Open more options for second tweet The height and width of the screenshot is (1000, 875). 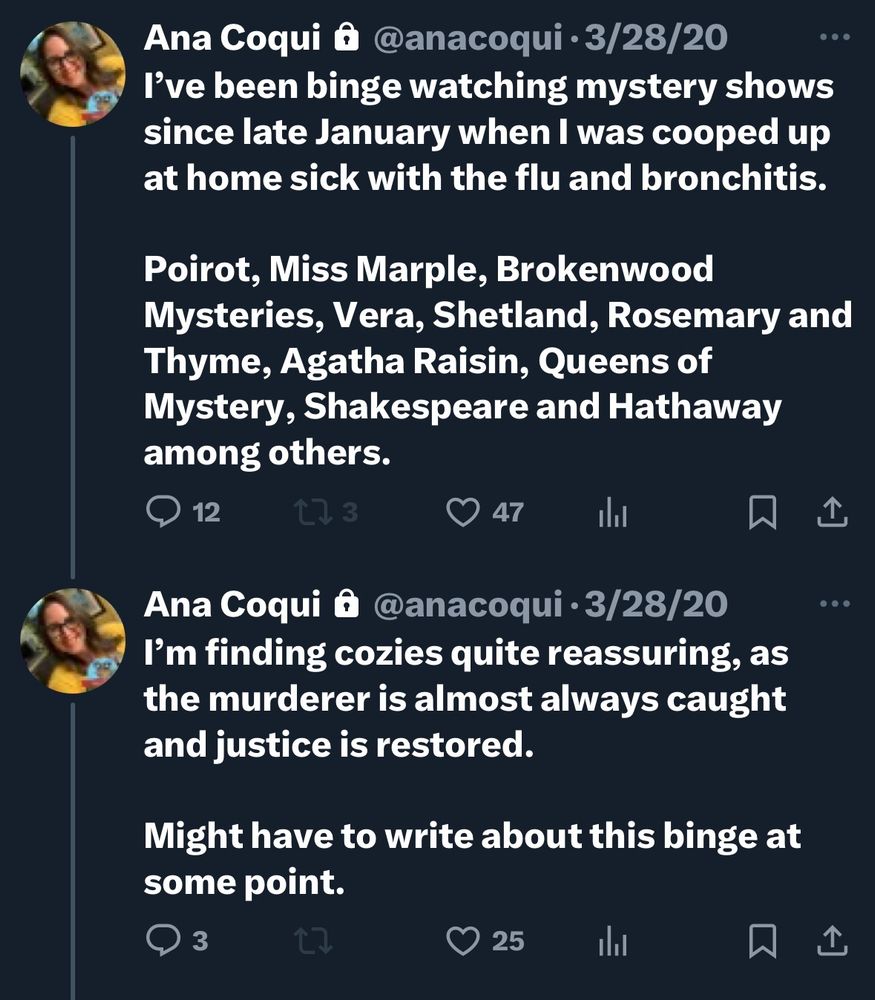[832, 604]
